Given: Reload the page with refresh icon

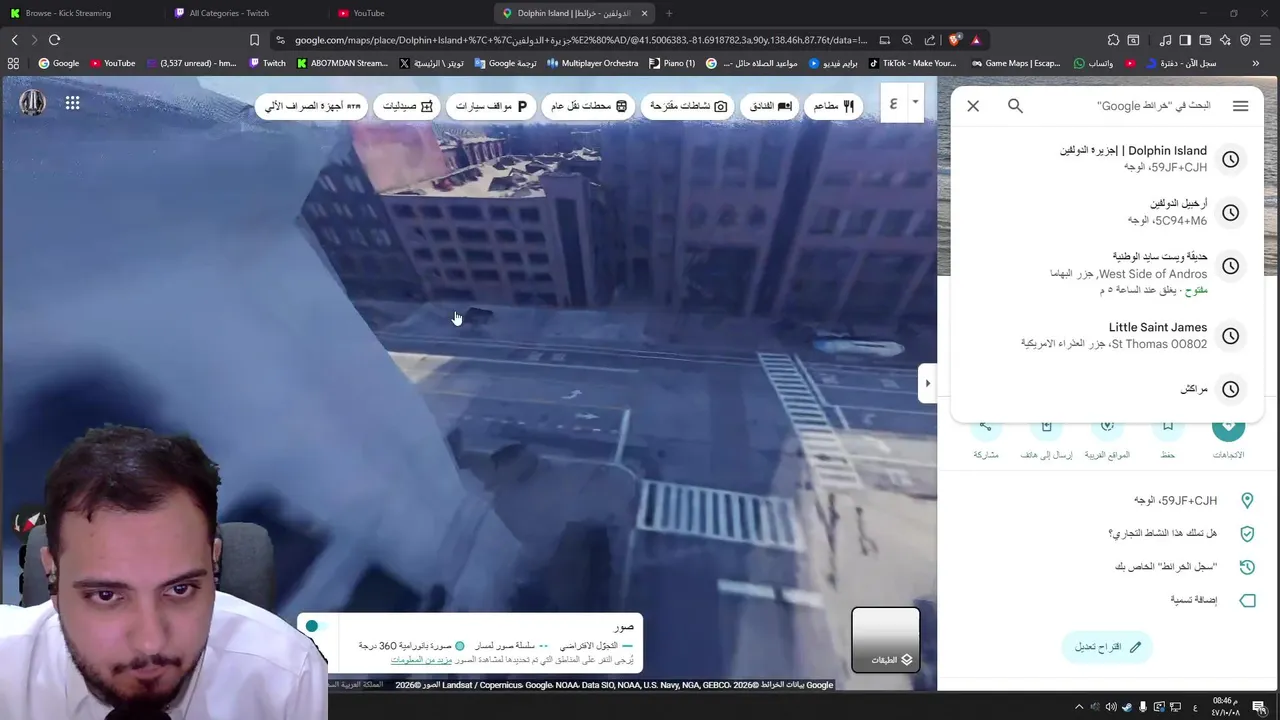Looking at the screenshot, I should (54, 40).
